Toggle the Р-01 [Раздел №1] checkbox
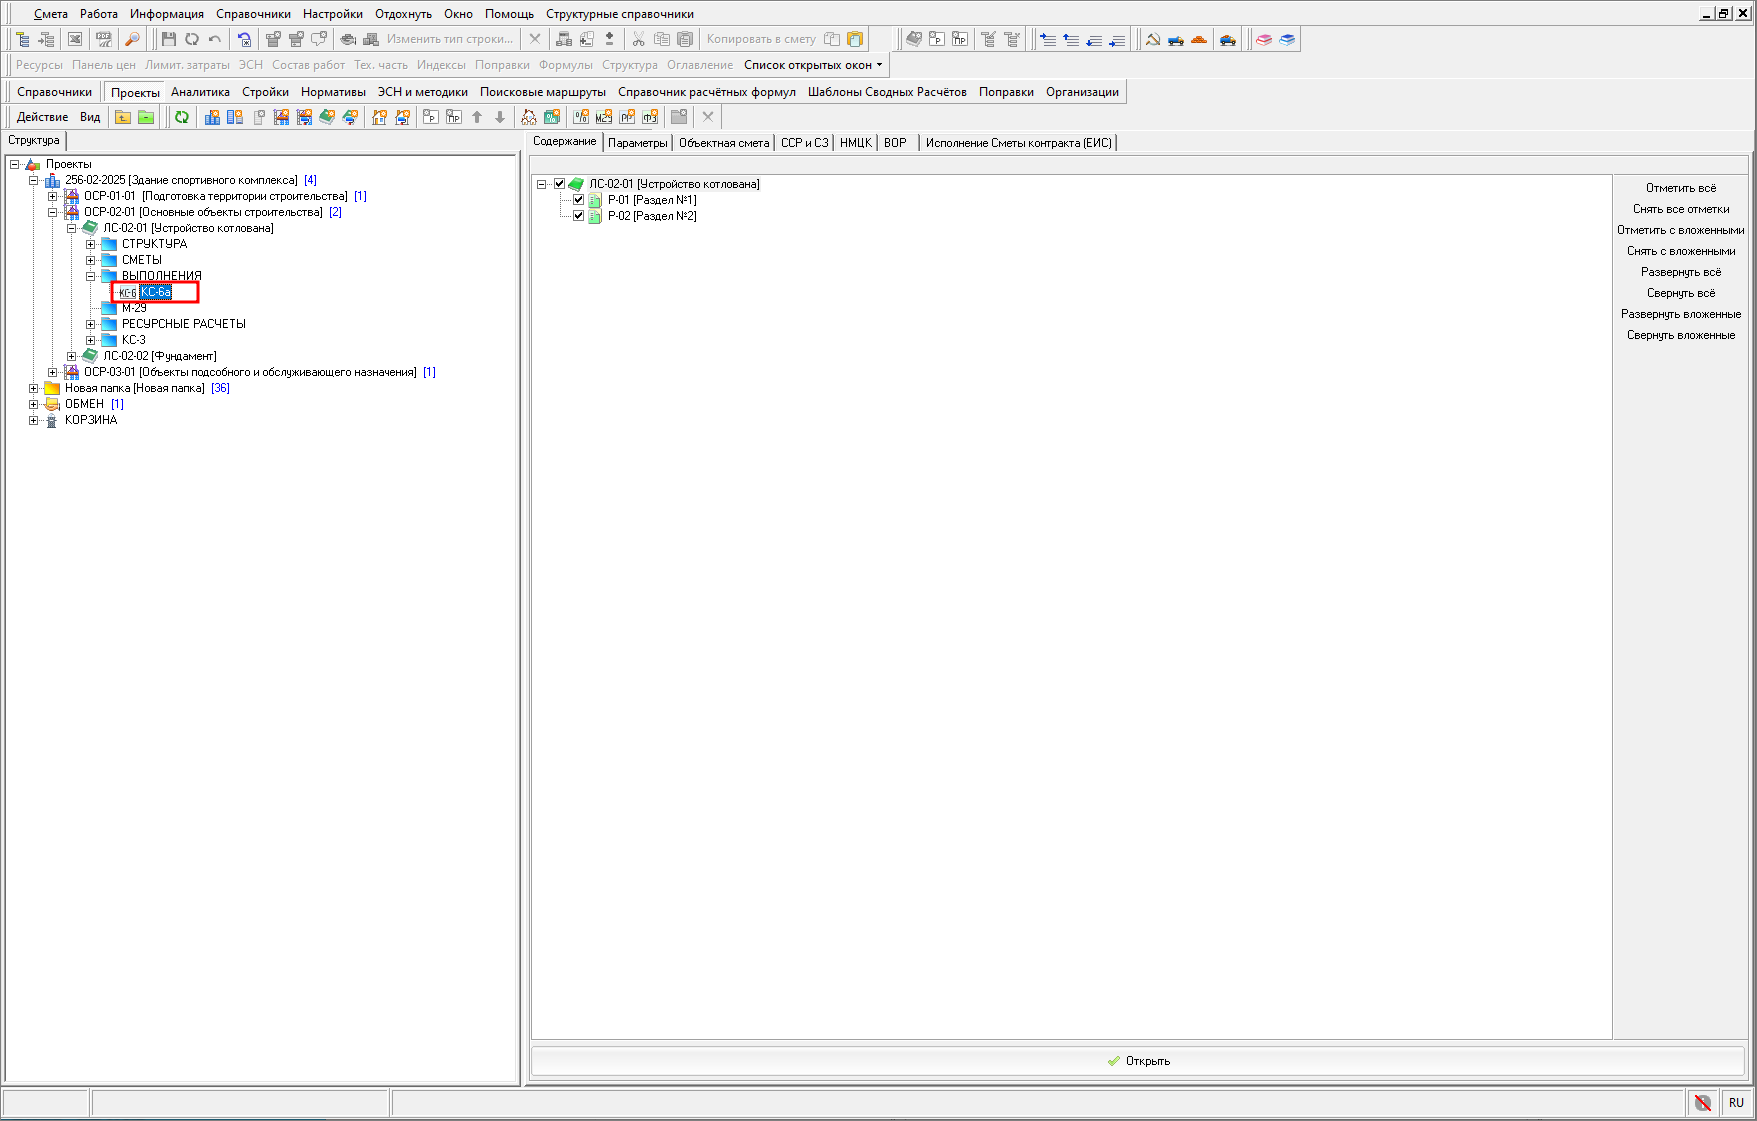 (578, 200)
